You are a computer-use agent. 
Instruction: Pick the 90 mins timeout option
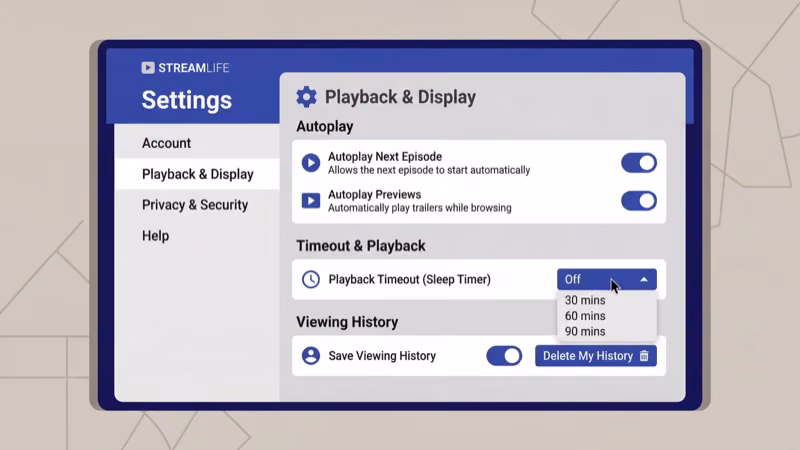click(585, 332)
